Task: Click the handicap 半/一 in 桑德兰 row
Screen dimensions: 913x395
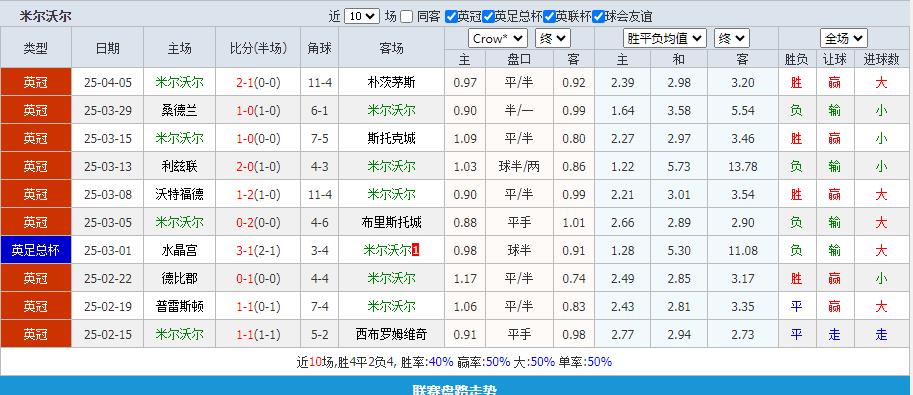Action: tap(519, 111)
